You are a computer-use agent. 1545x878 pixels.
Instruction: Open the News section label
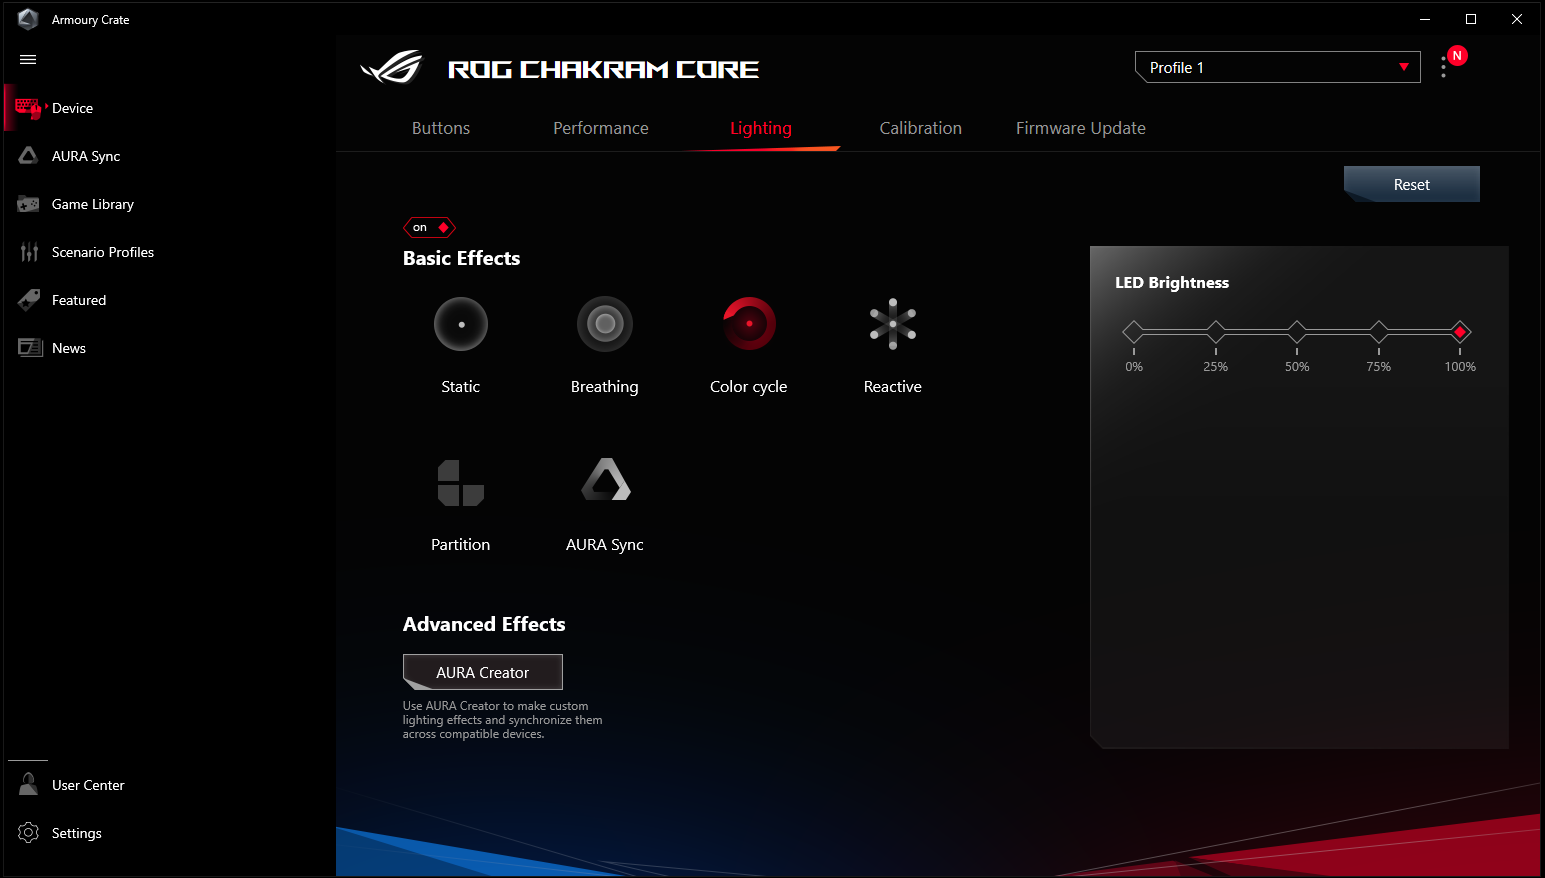coord(69,348)
